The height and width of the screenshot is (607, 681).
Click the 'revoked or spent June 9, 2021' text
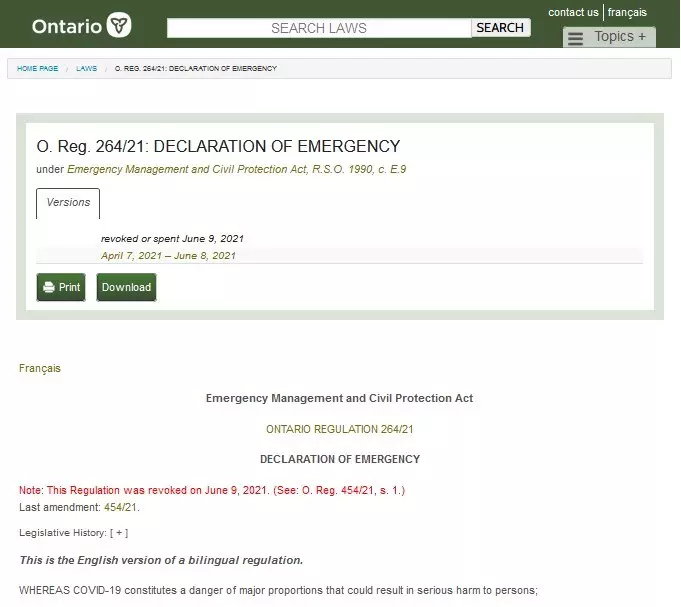[x=172, y=239]
